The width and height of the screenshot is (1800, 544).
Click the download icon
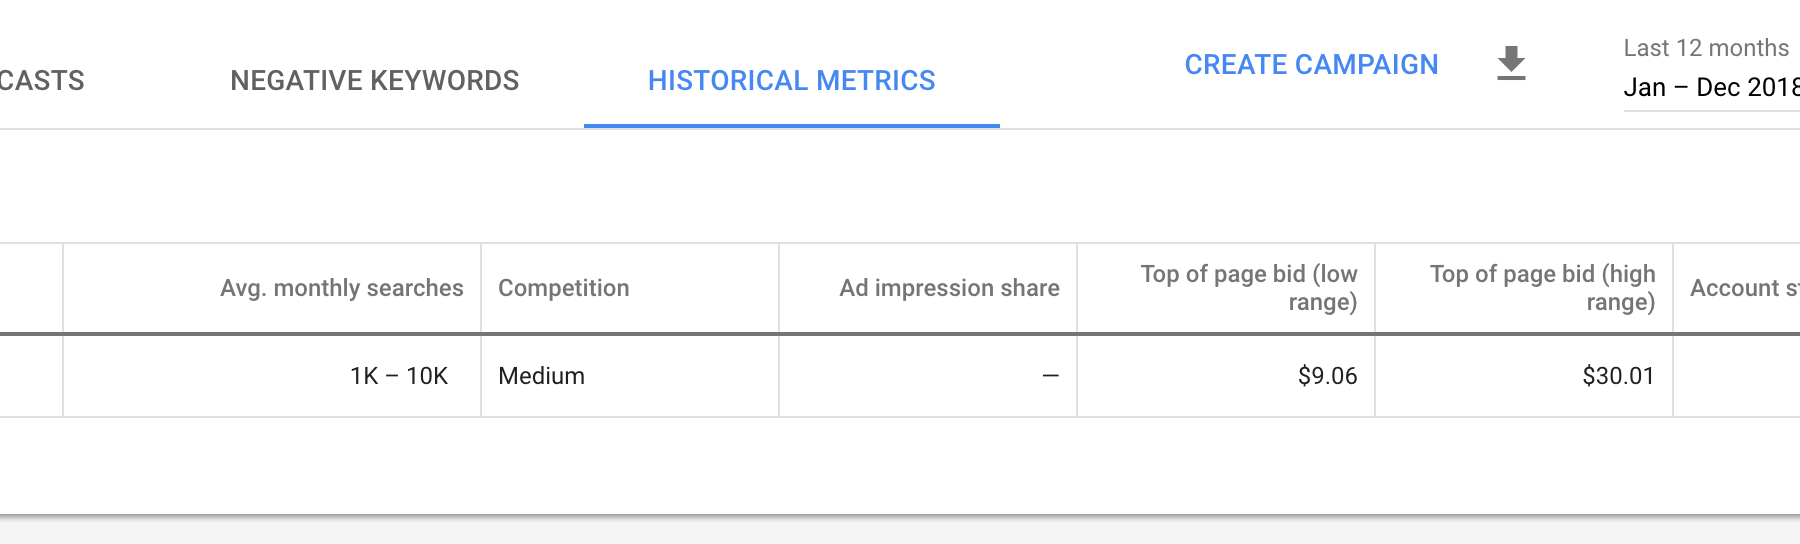pos(1511,63)
